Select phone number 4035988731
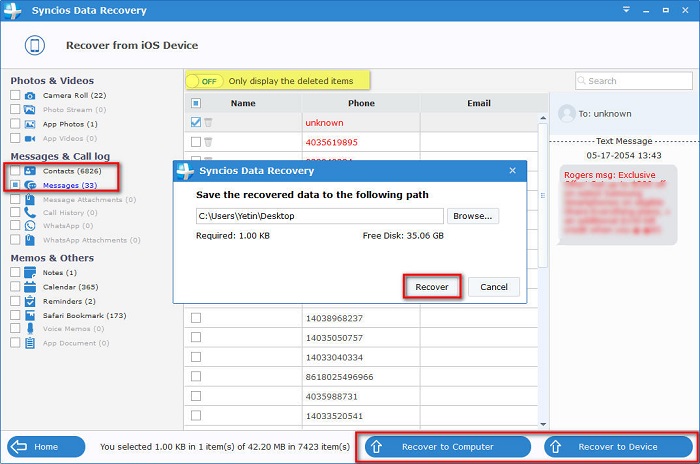Viewport: 700px width, 464px height. tap(331, 397)
